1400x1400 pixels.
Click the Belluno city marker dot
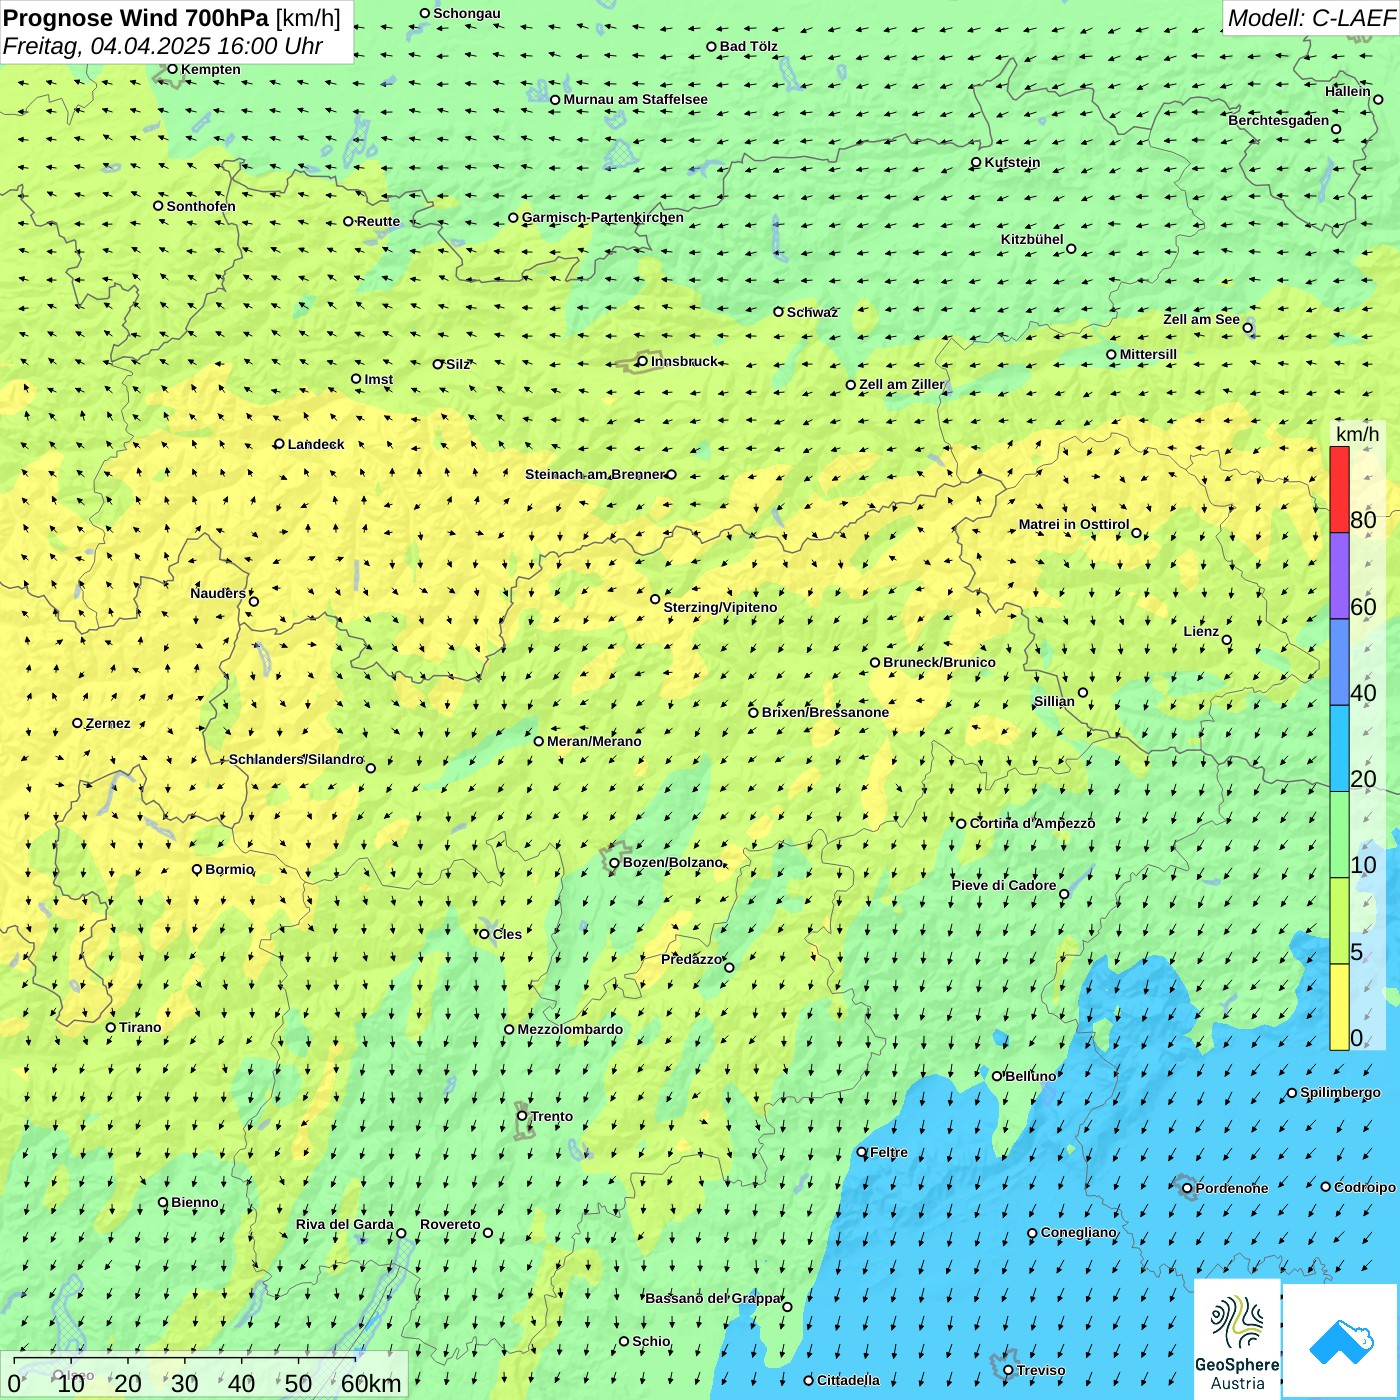(x=997, y=1076)
